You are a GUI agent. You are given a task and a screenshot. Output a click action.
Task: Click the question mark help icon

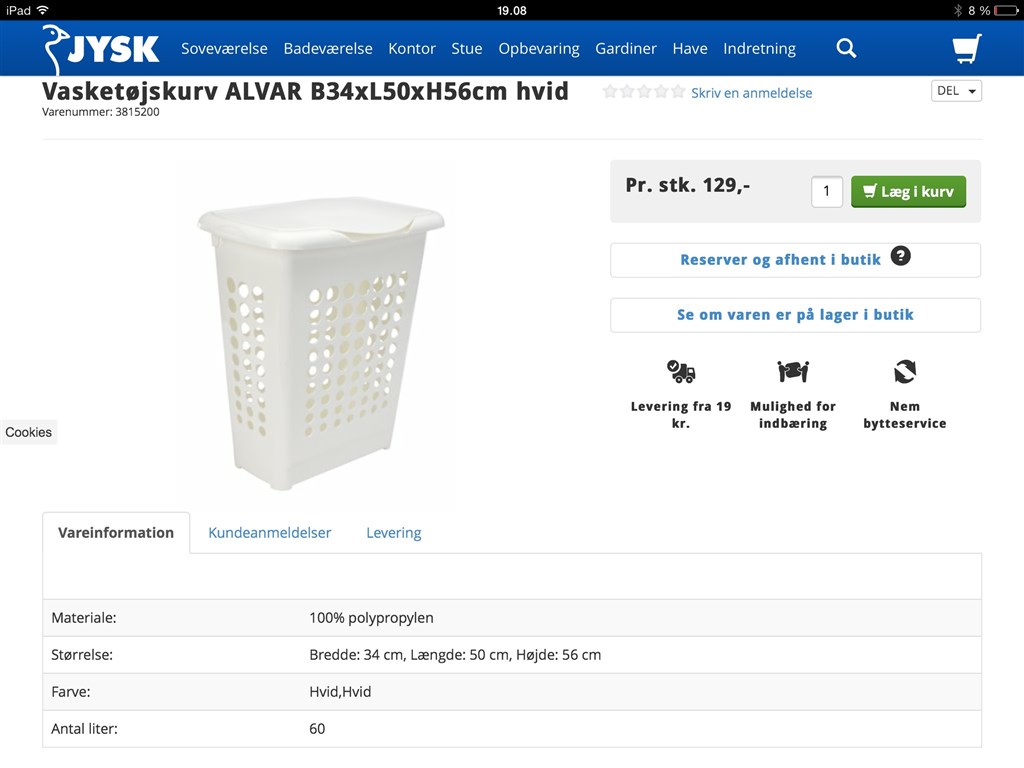(901, 256)
